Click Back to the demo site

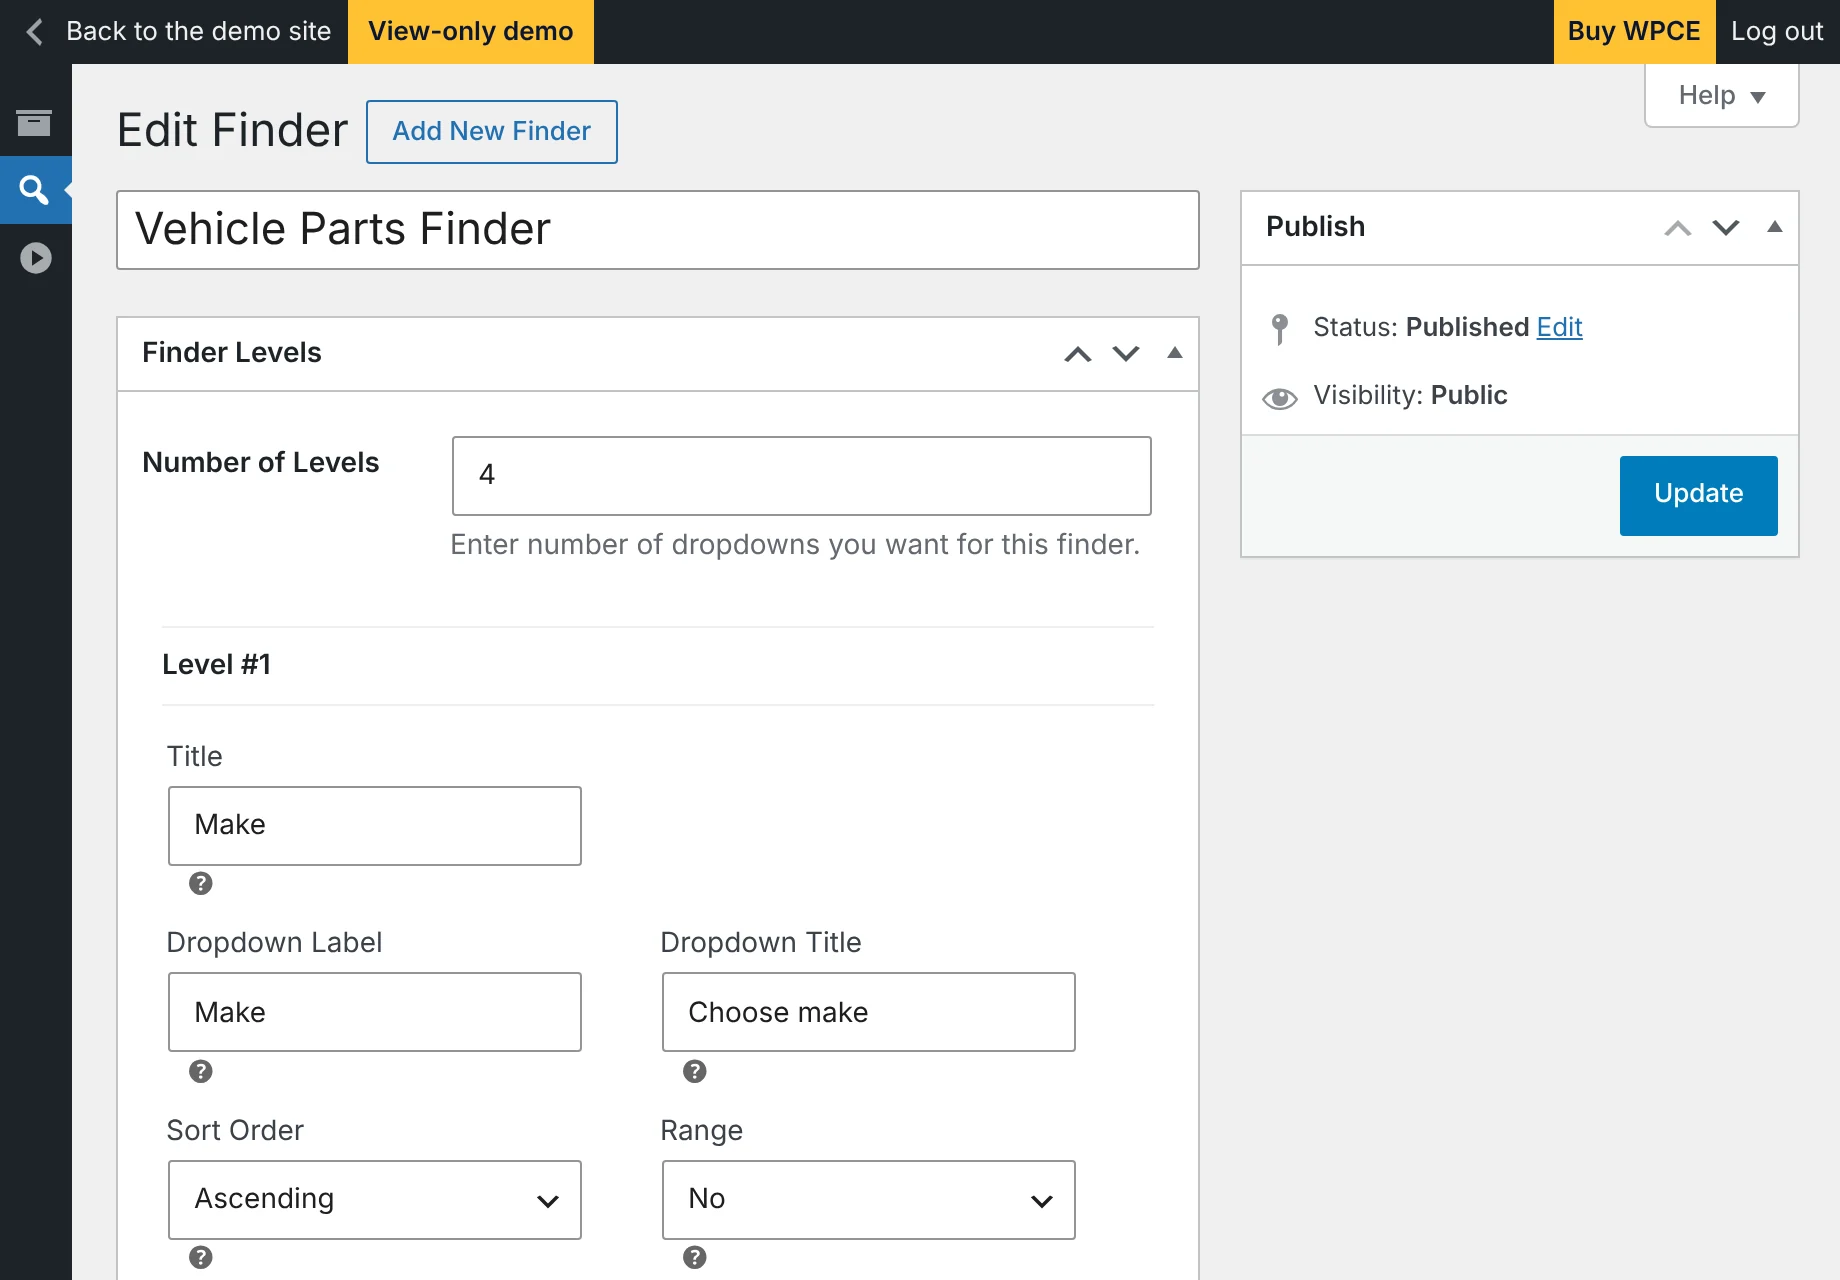(198, 32)
